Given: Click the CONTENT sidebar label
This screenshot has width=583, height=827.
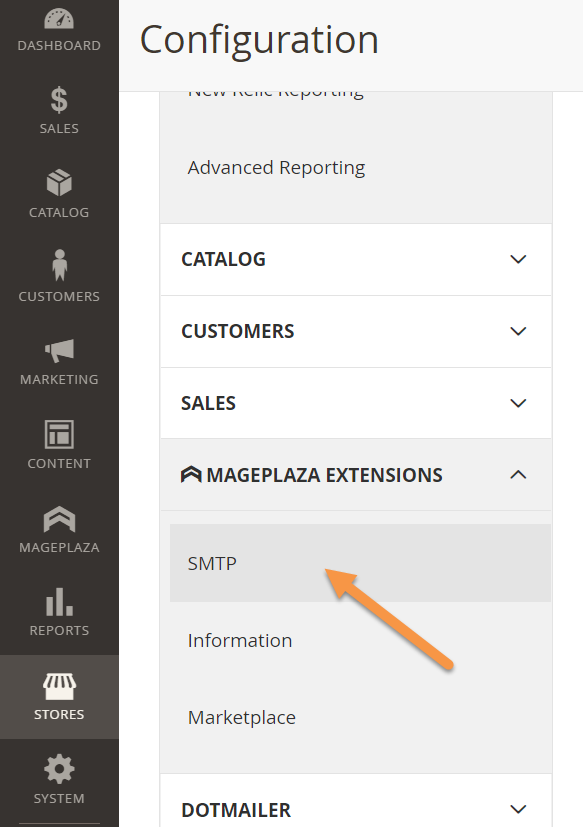Looking at the screenshot, I should [x=59, y=463].
